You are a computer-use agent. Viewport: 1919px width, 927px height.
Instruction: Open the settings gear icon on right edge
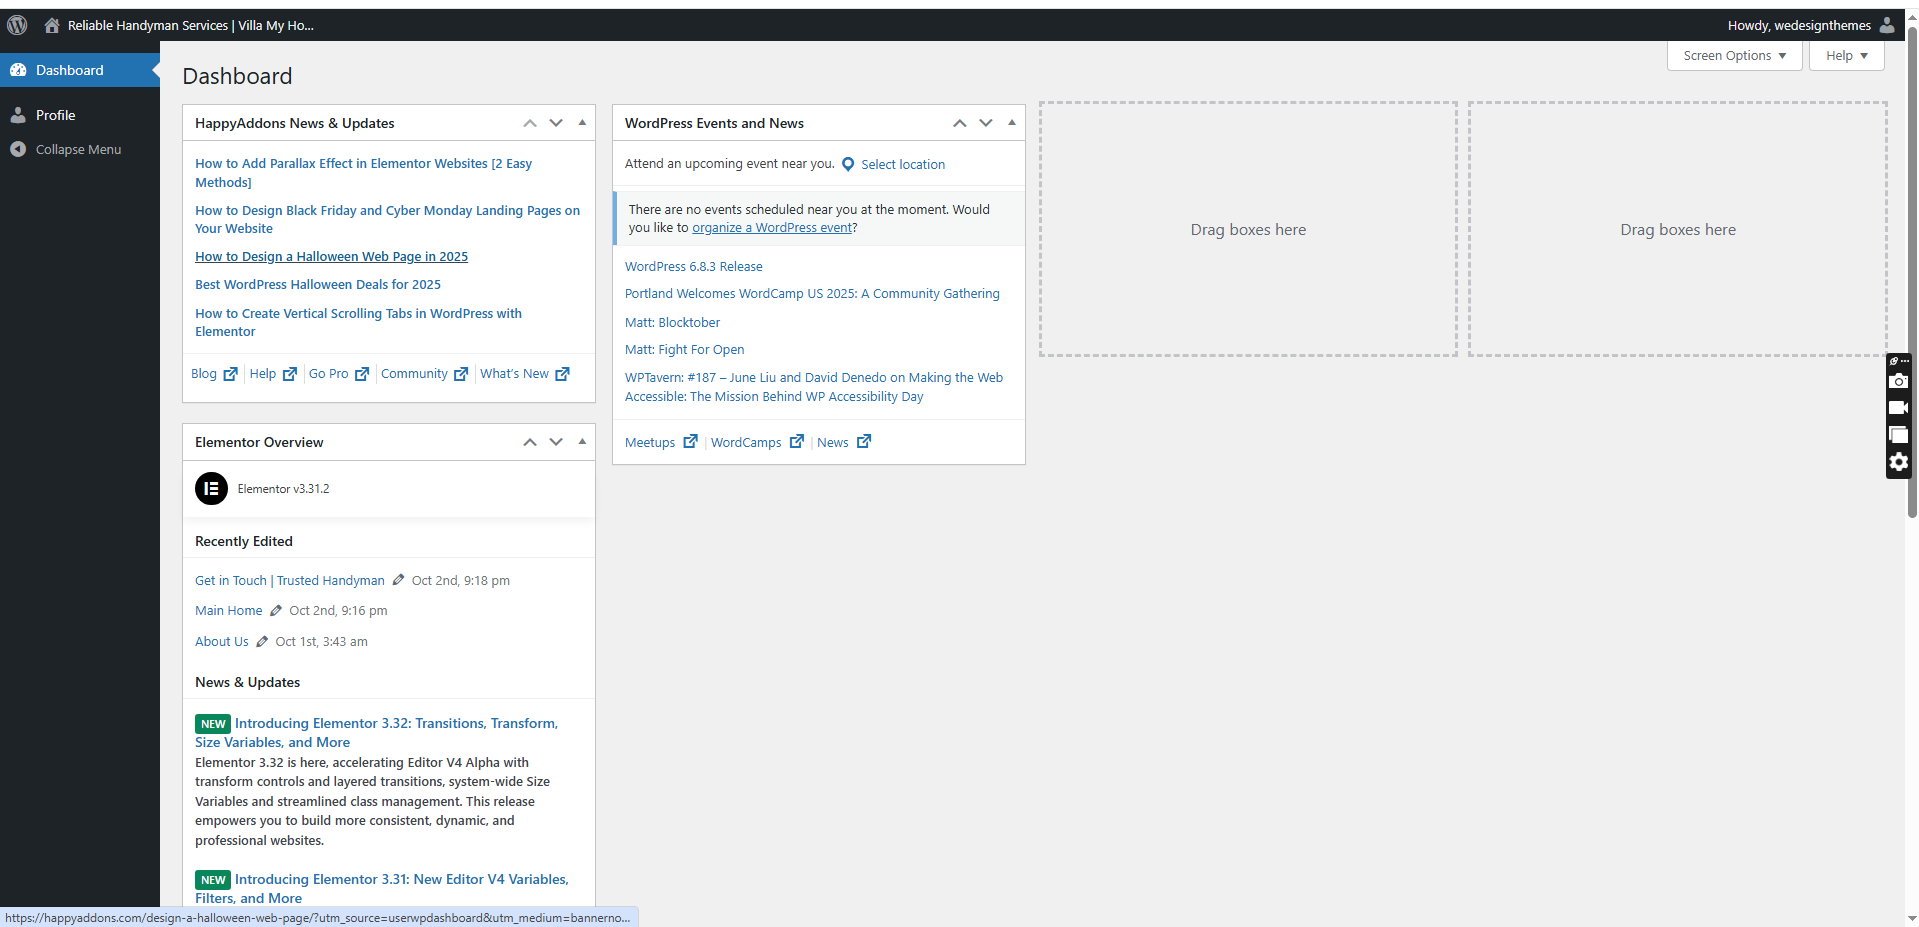tap(1898, 462)
